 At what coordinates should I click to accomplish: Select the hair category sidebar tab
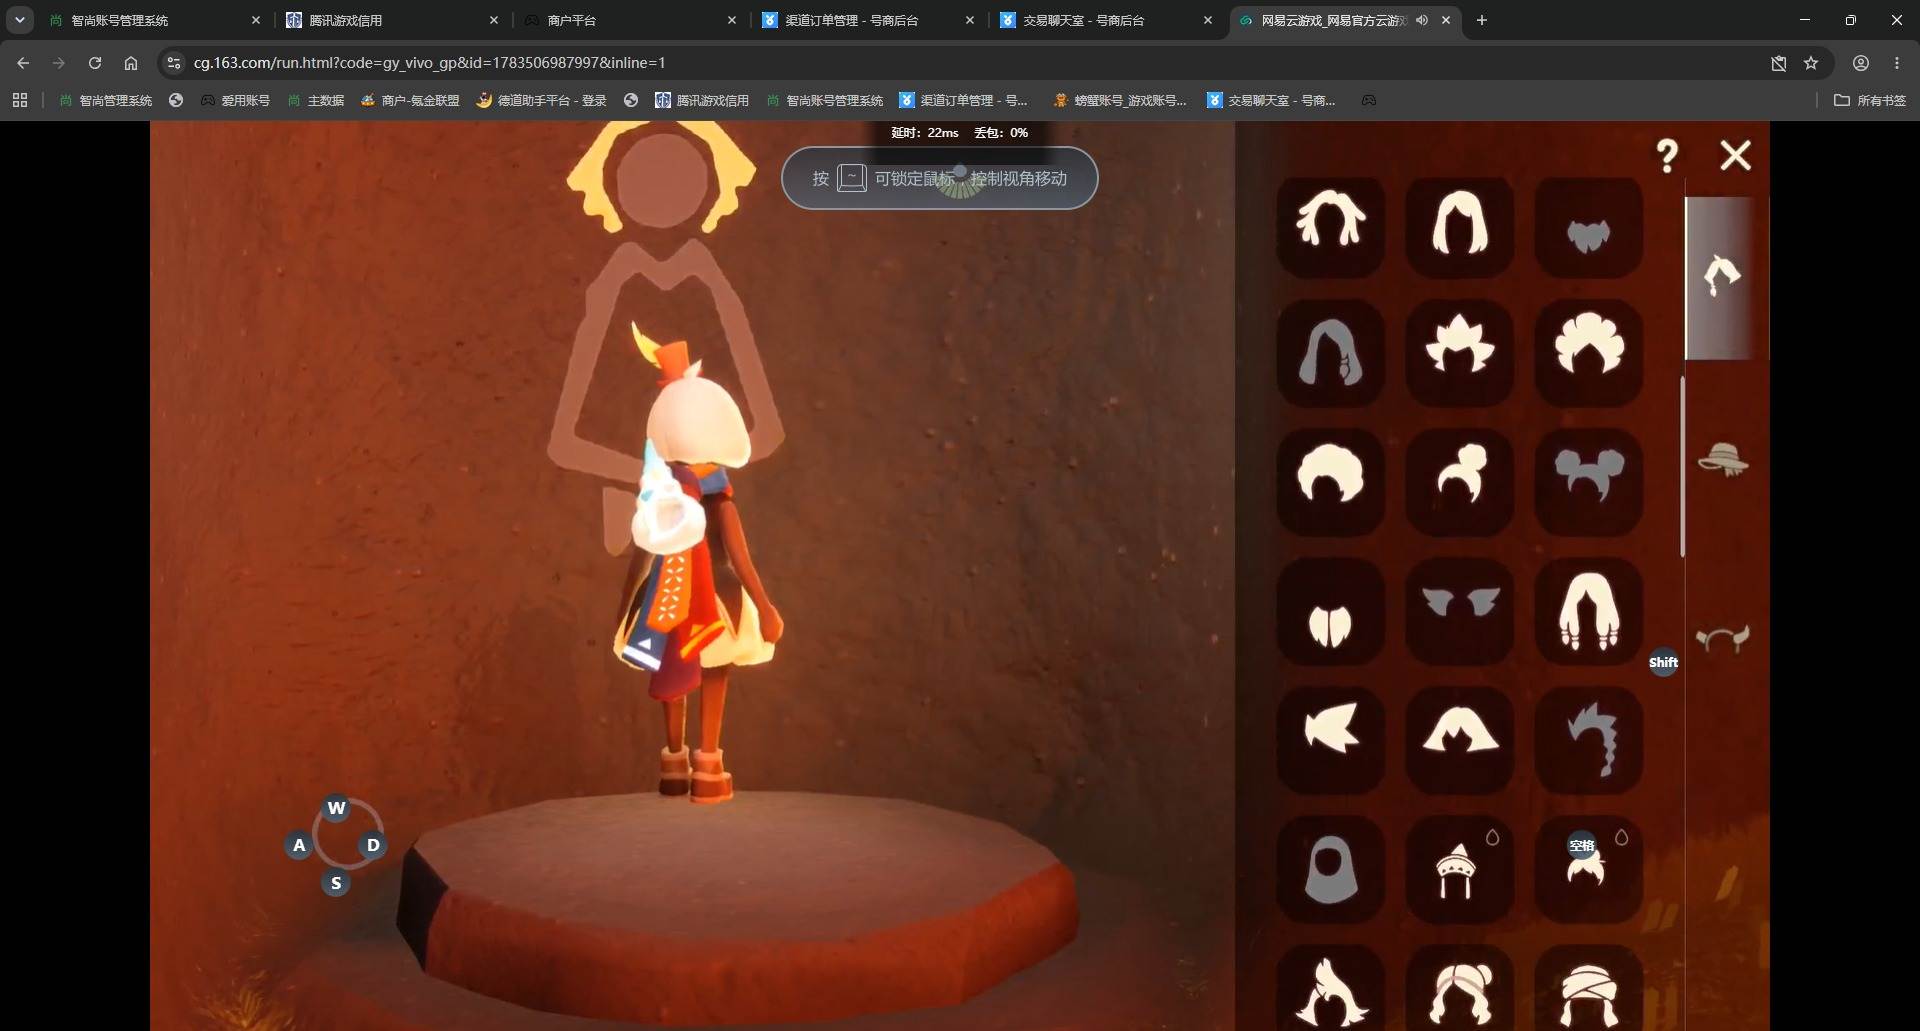(1722, 276)
